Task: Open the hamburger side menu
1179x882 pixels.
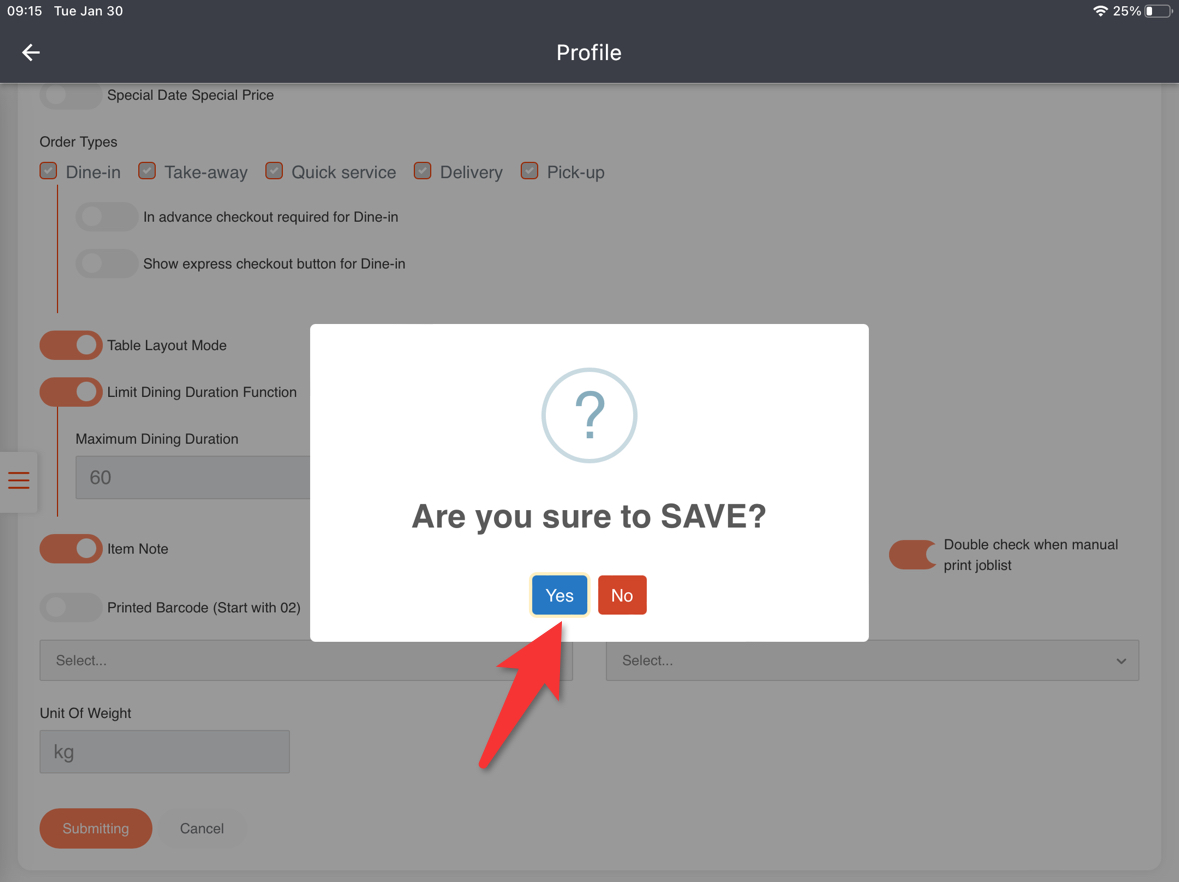Action: [x=19, y=480]
